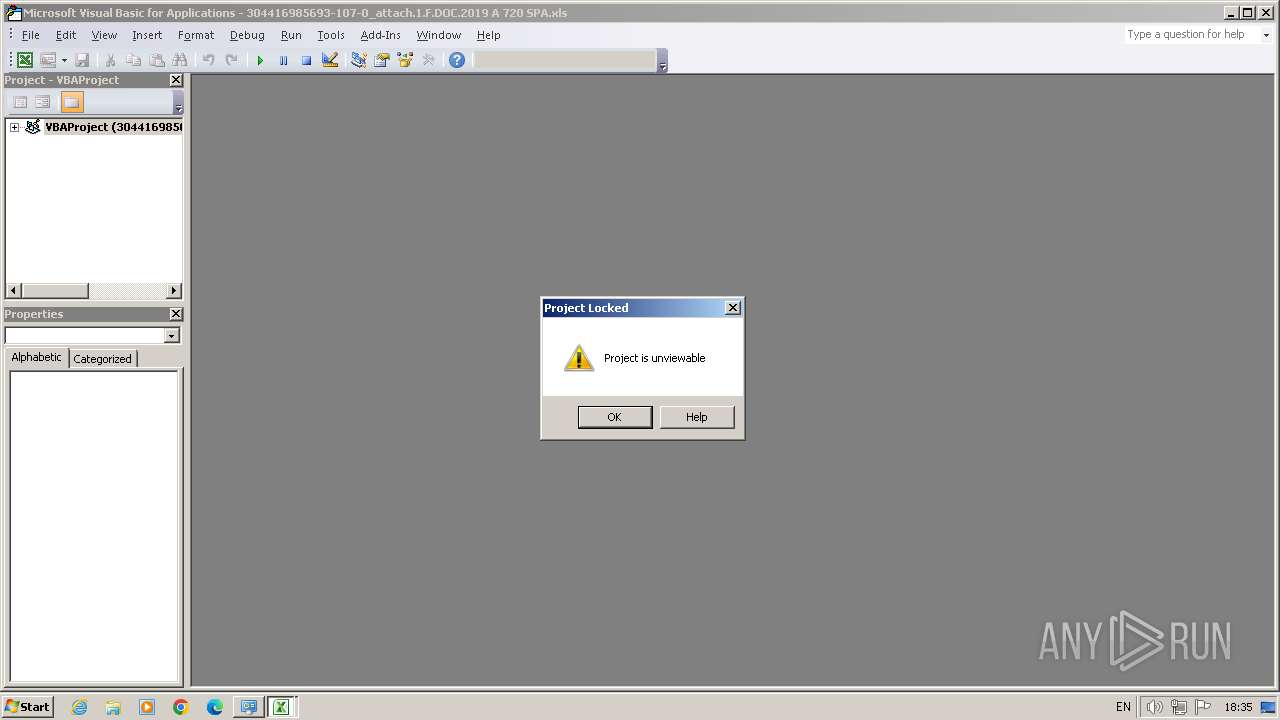Screen dimensions: 1280x720
Task: Open the Insert menu
Action: [x=147, y=35]
